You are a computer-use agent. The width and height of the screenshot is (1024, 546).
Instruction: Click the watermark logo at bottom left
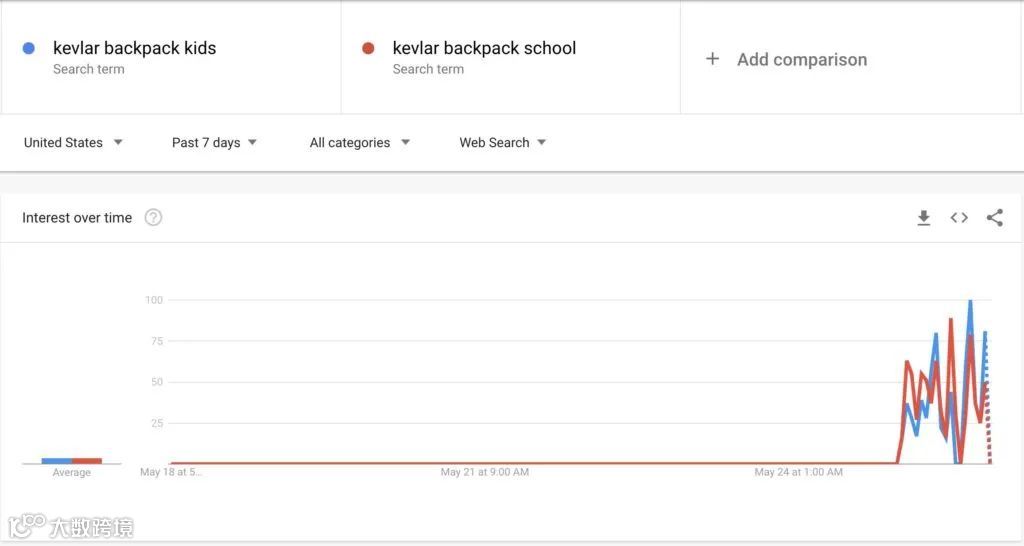(x=71, y=526)
